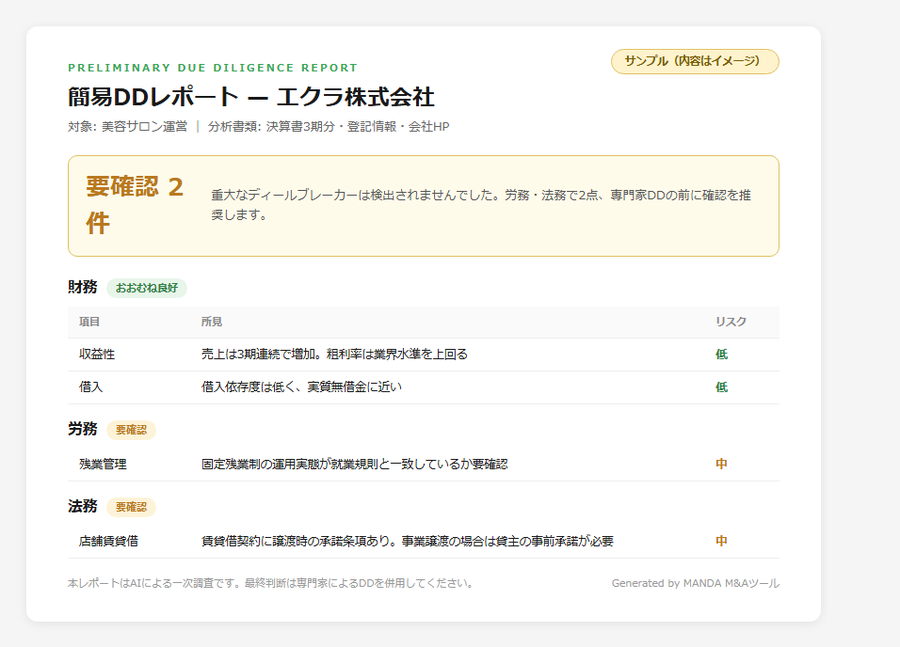Click the 要確認 badge beside 法務
Viewport: 900px width, 647px height.
[131, 507]
